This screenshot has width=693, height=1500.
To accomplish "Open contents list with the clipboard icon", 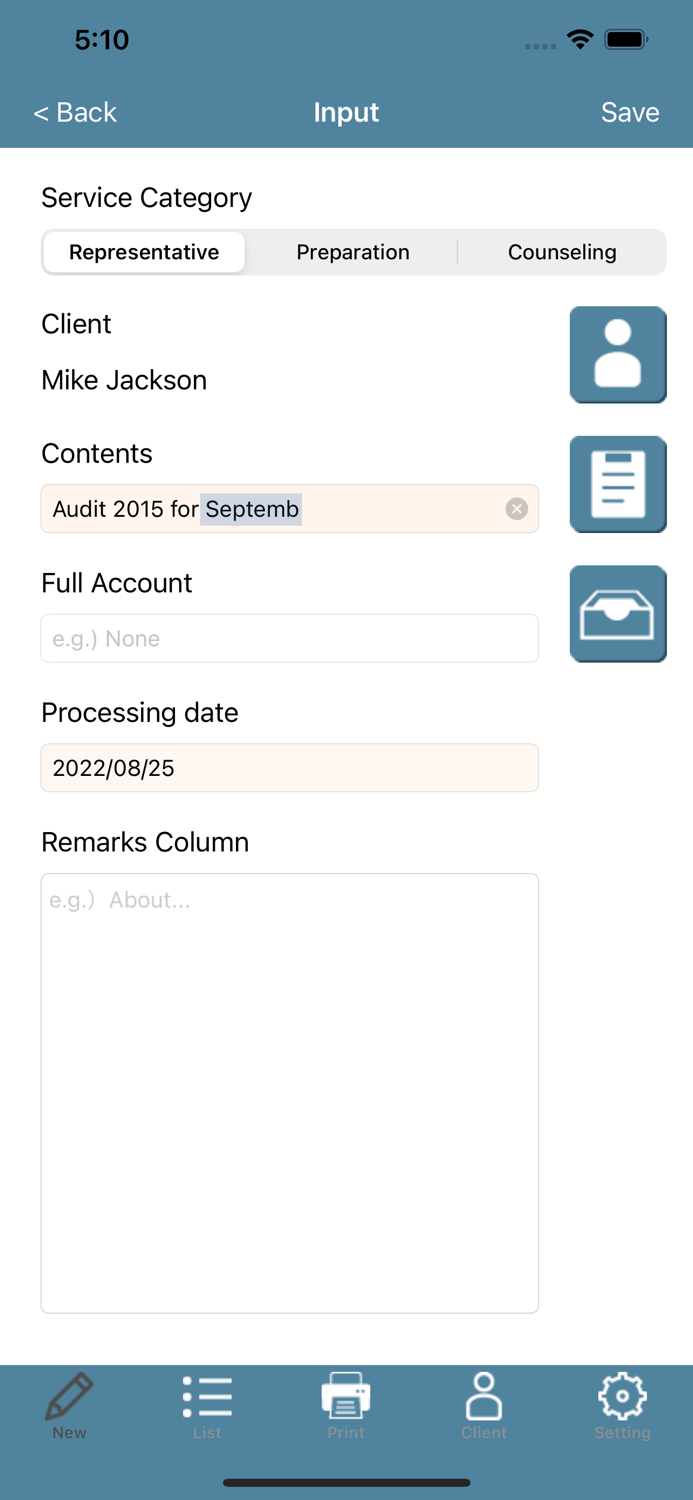I will 617,484.
